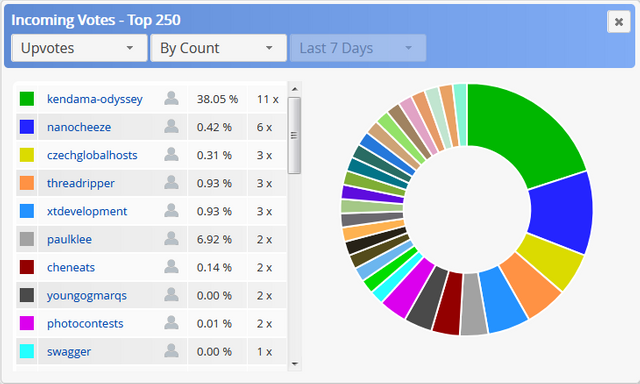Viewport: 640px width, 384px height.
Task: Click the 6 x count for nanocheeze
Action: point(264,127)
